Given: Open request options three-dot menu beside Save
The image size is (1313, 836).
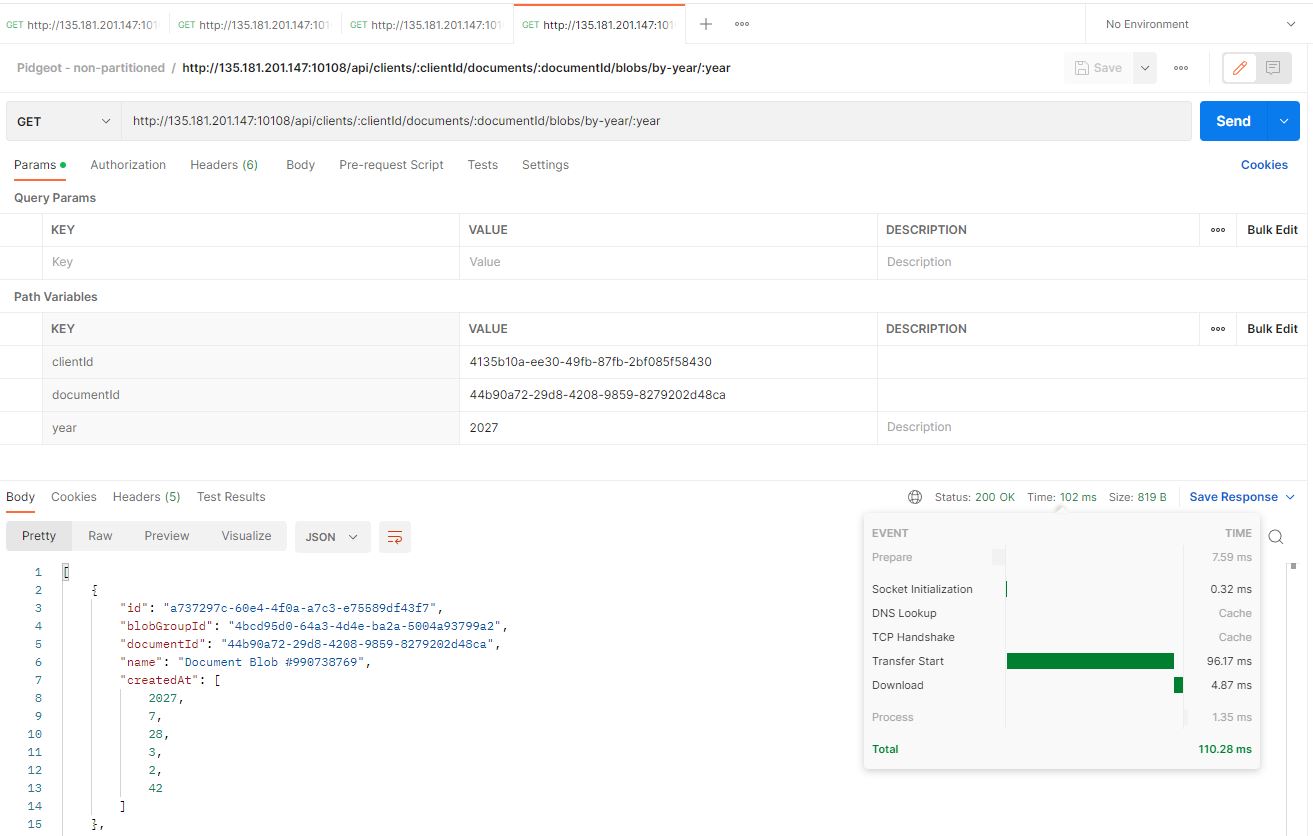Looking at the screenshot, I should (1181, 68).
